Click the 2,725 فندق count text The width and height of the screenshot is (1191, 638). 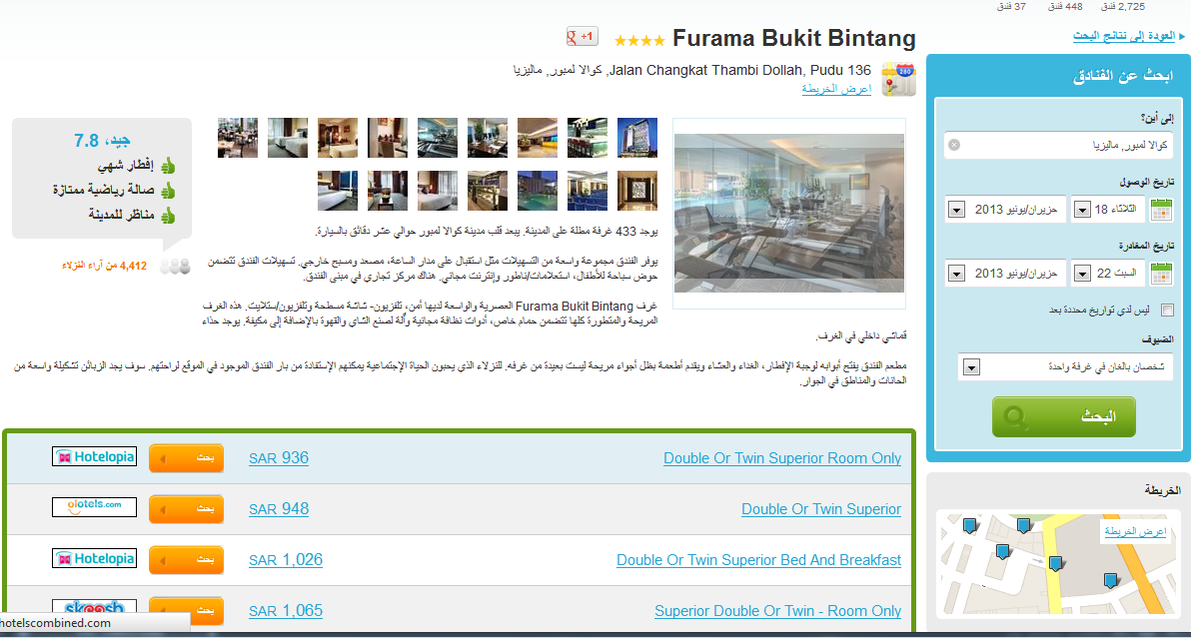1123,6
